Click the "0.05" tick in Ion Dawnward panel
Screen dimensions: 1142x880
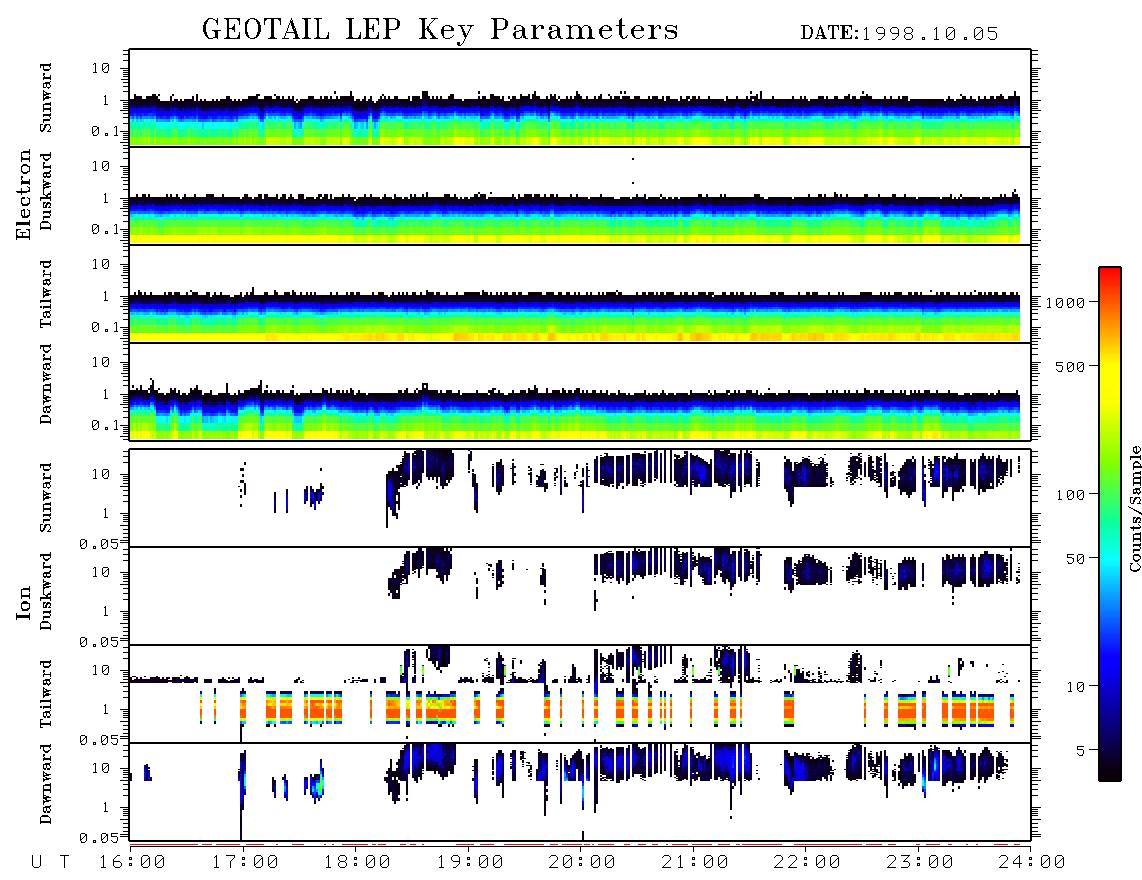[98, 838]
